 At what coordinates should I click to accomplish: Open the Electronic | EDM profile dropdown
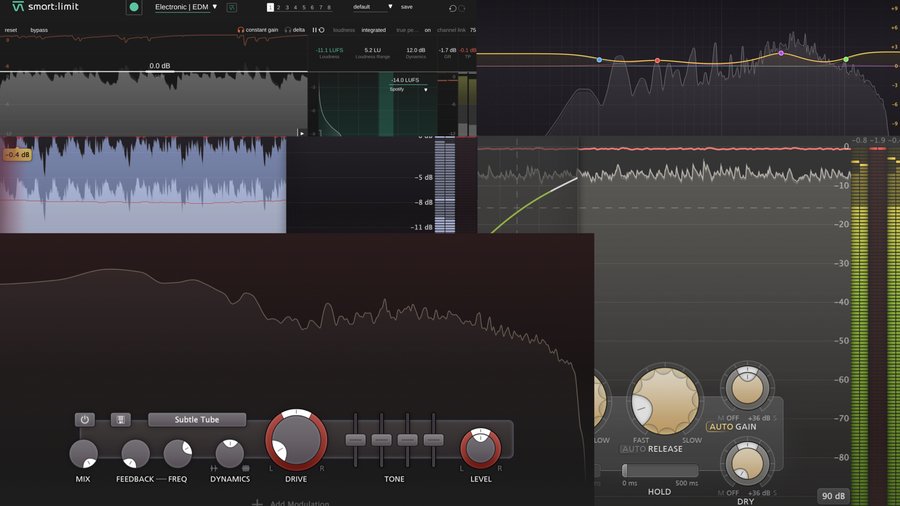(186, 7)
